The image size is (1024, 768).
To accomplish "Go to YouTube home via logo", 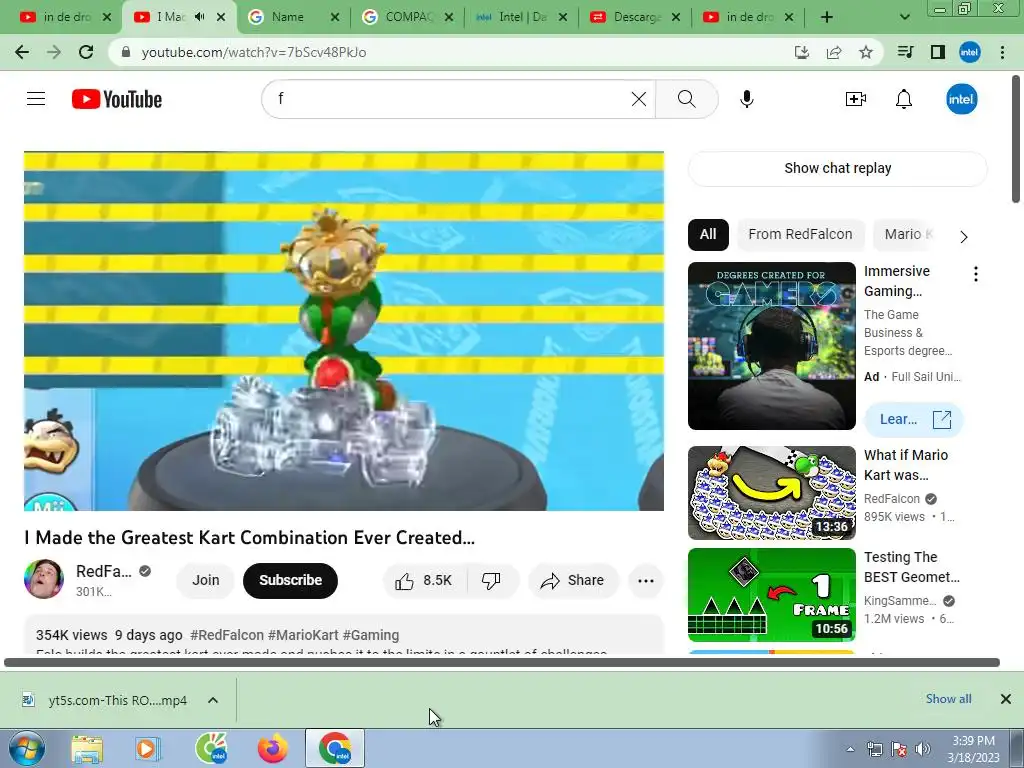I will tap(117, 99).
